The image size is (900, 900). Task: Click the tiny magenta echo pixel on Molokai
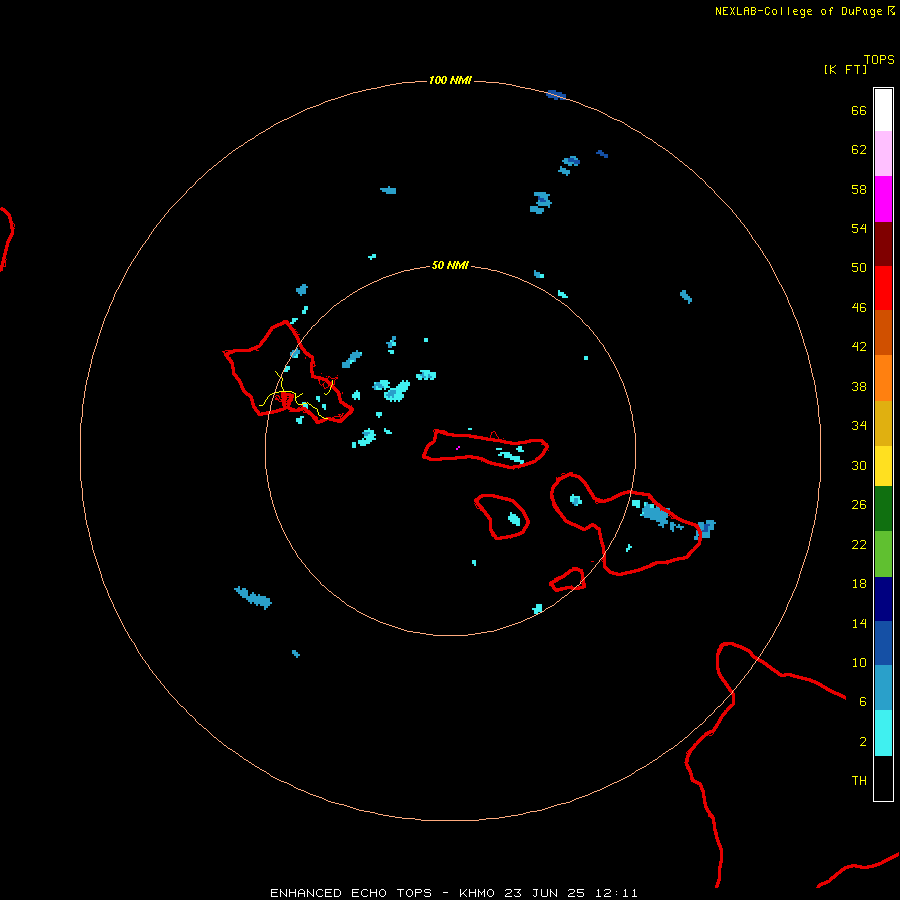click(x=458, y=448)
